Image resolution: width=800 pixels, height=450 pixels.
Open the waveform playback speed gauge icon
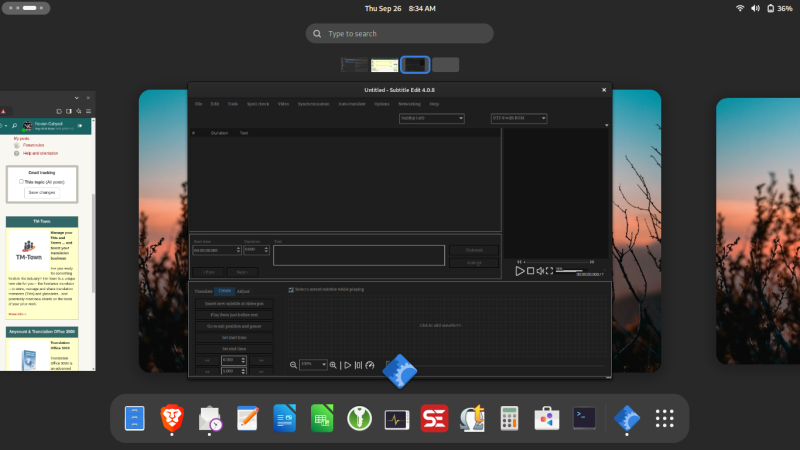[x=370, y=365]
